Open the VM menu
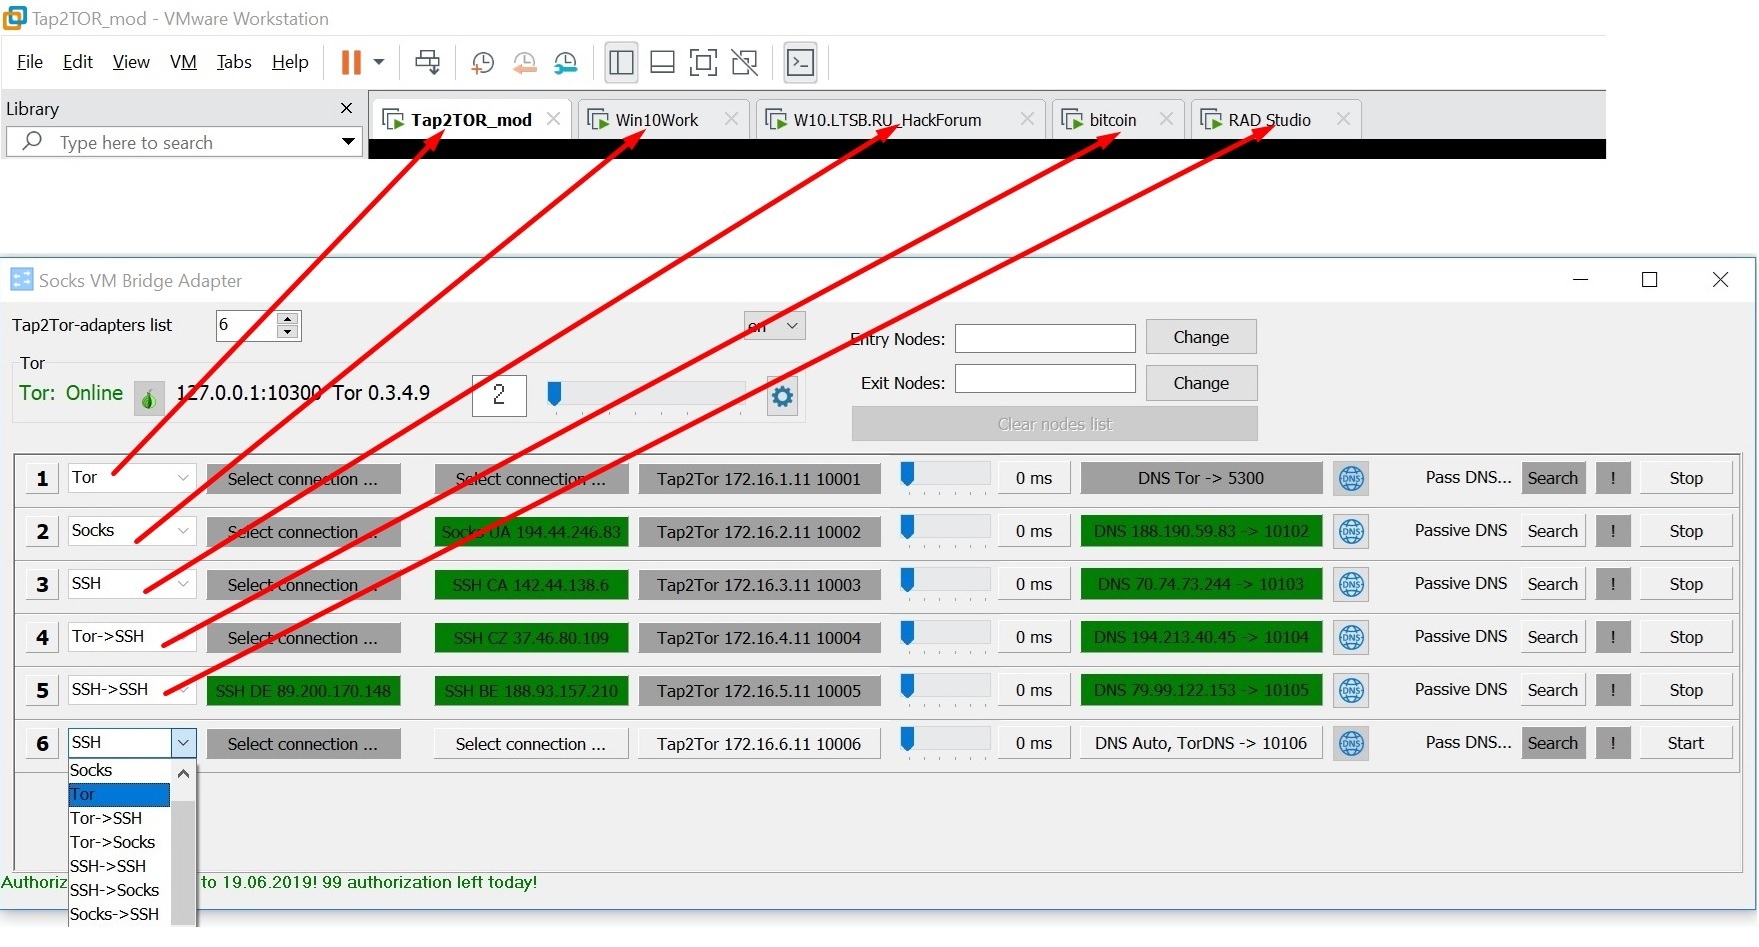 point(183,62)
